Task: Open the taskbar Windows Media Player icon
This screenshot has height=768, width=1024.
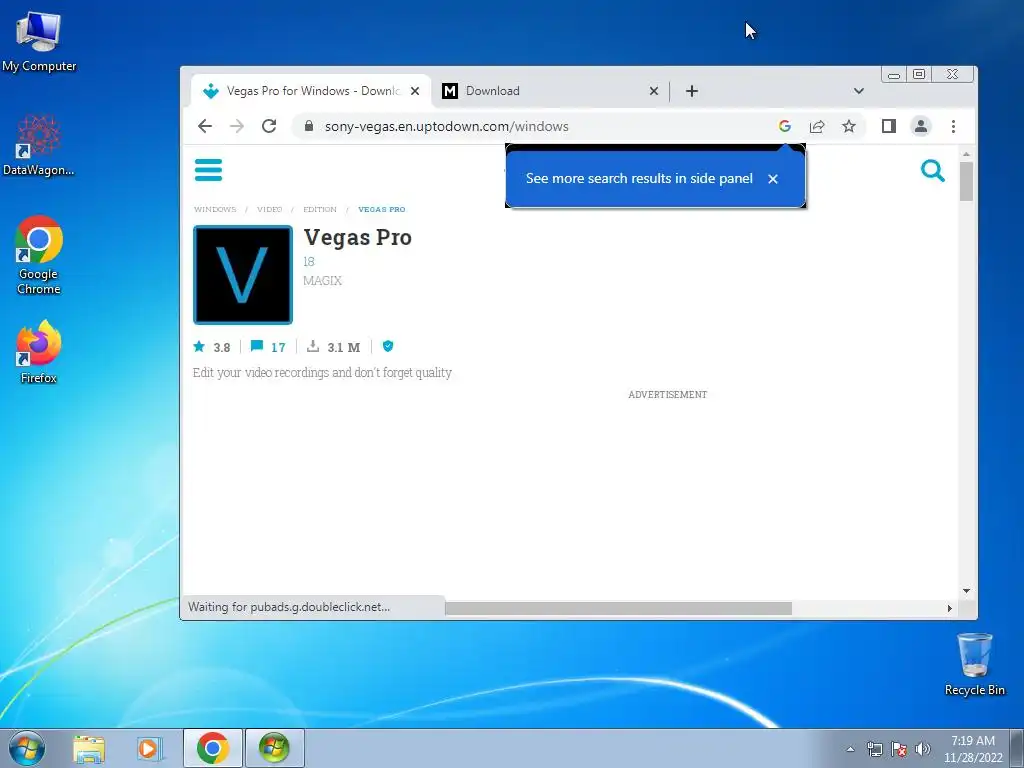Action: coord(150,748)
